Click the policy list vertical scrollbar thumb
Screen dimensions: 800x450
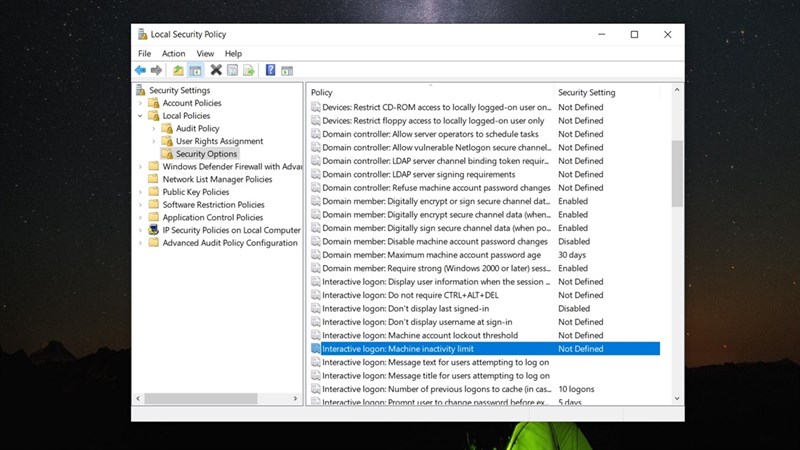tap(677, 173)
